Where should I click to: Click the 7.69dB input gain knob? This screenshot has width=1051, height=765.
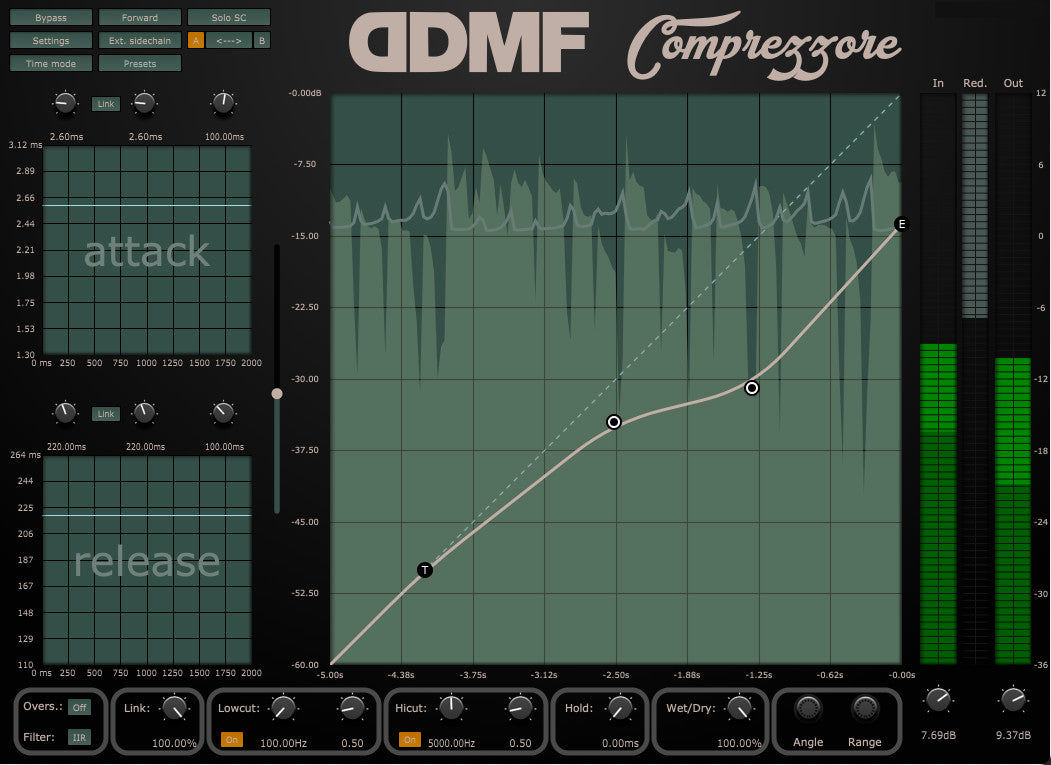click(x=937, y=700)
